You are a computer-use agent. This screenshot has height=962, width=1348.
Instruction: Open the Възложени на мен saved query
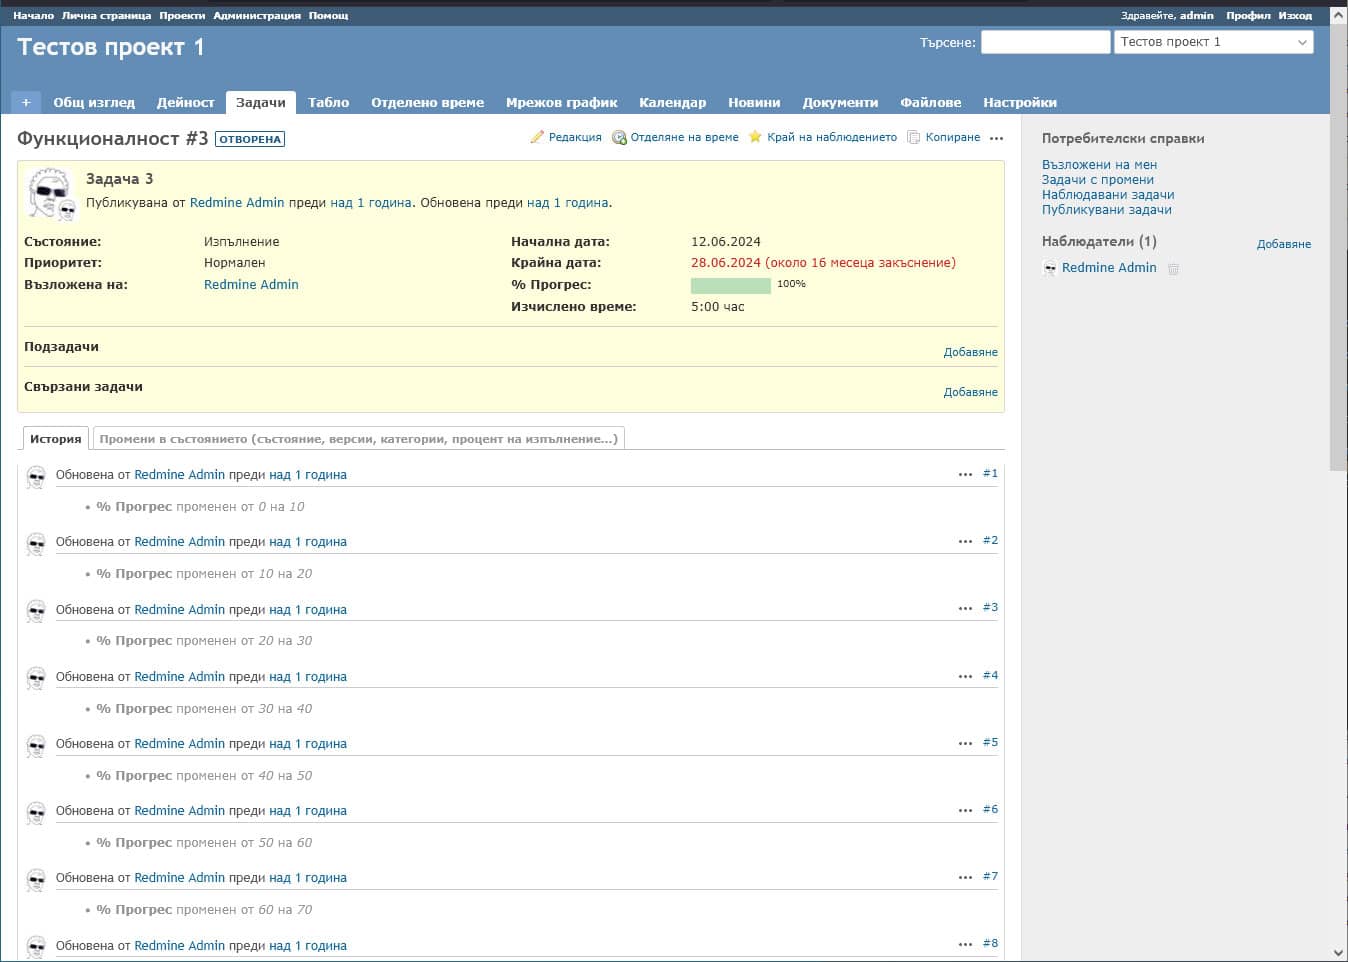click(1099, 165)
